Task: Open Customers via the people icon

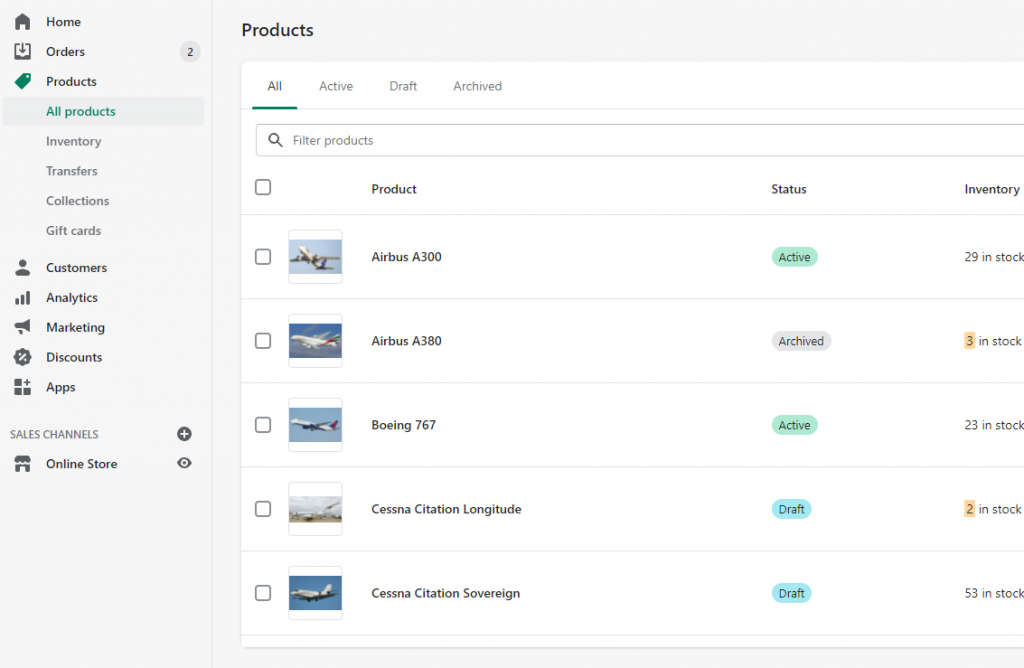Action: 24,267
